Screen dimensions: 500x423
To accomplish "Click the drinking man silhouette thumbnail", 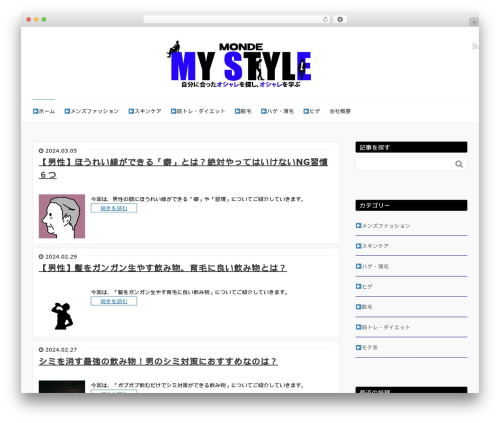I will 62,316.
